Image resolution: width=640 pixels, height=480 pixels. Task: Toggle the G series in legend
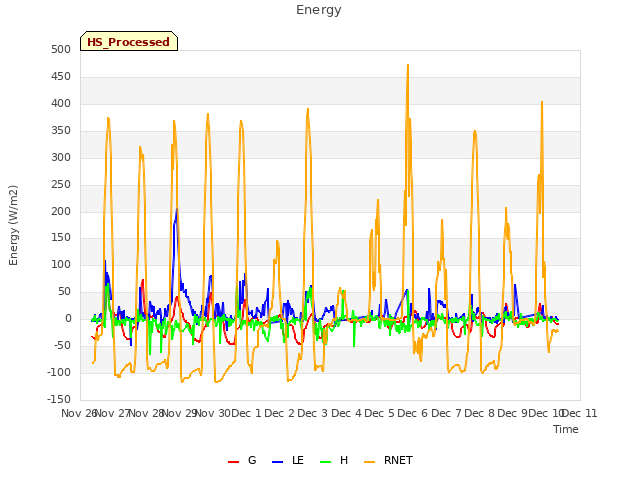[x=242, y=460]
